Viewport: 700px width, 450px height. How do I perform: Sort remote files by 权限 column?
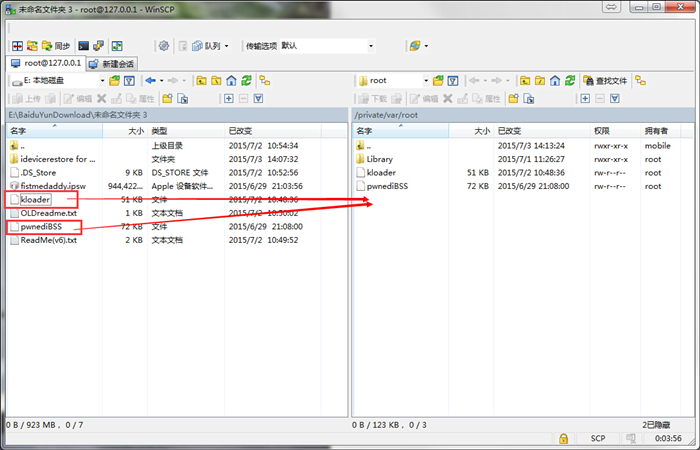click(x=615, y=131)
